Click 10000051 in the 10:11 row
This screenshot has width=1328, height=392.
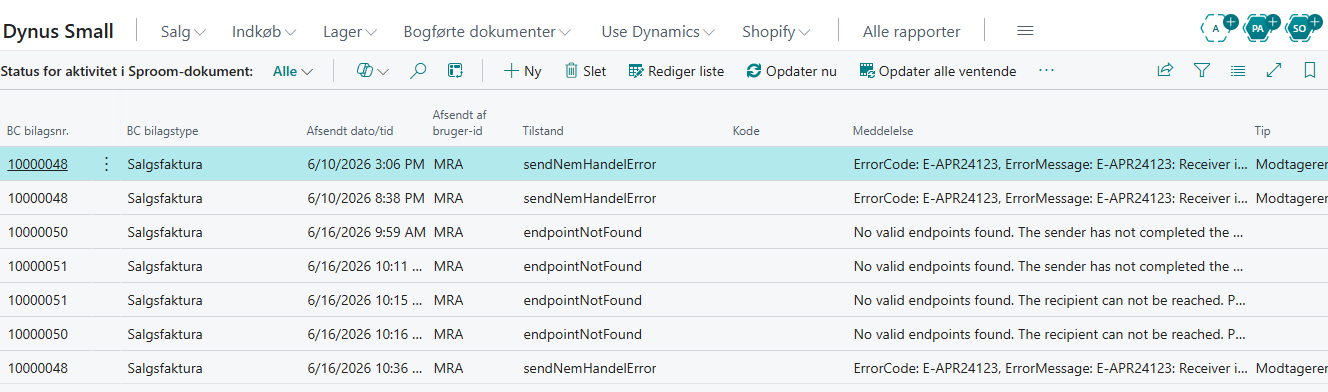37,266
